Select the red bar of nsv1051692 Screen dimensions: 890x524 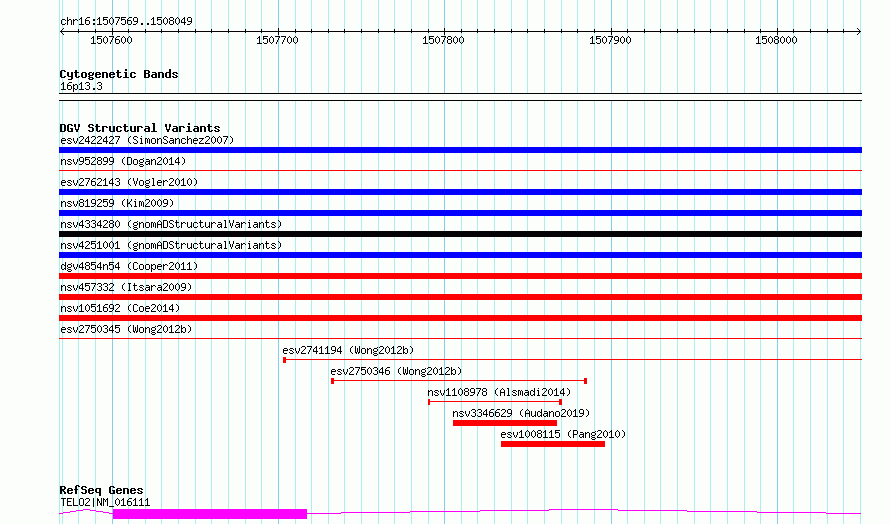[460, 318]
